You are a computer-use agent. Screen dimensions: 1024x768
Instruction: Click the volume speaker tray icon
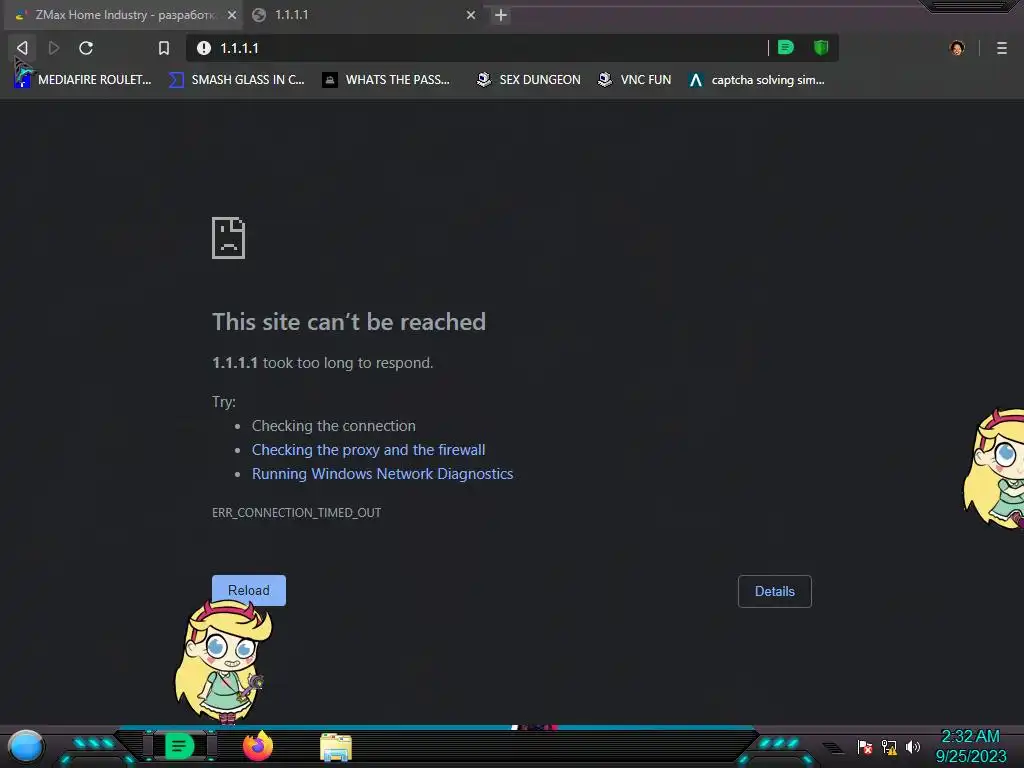point(912,747)
